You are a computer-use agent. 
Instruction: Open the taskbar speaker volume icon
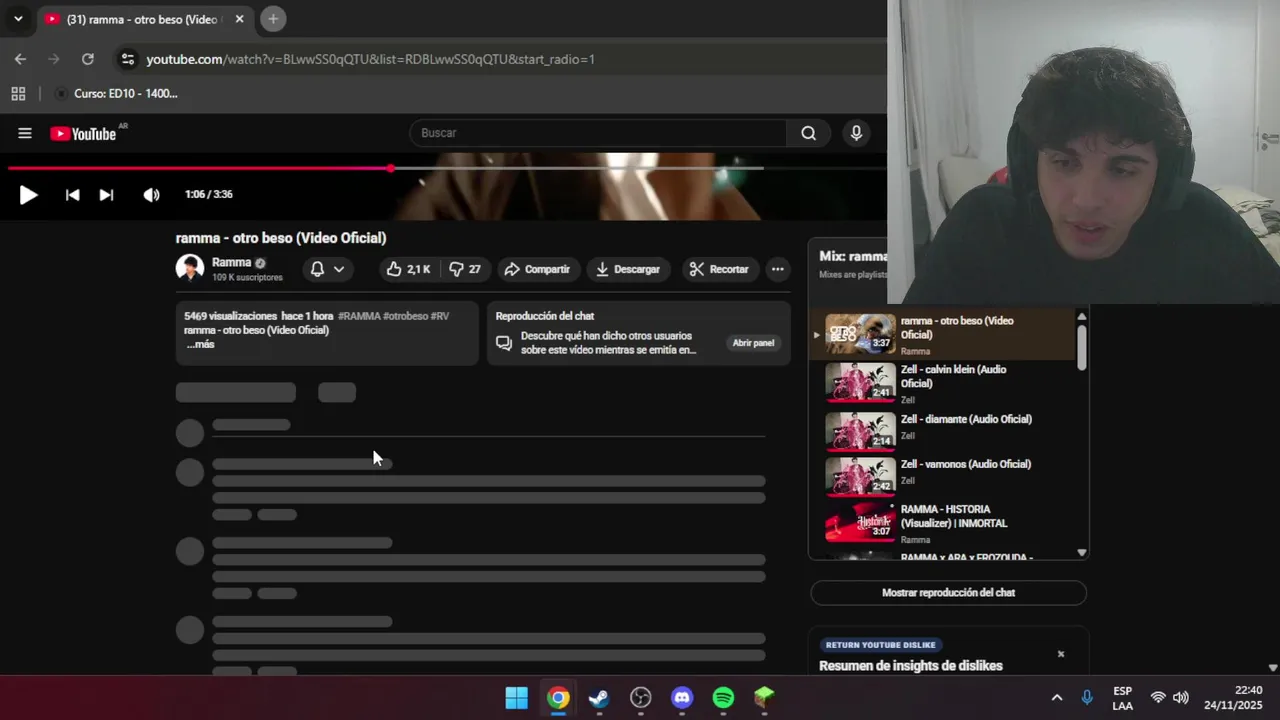pos(1181,698)
